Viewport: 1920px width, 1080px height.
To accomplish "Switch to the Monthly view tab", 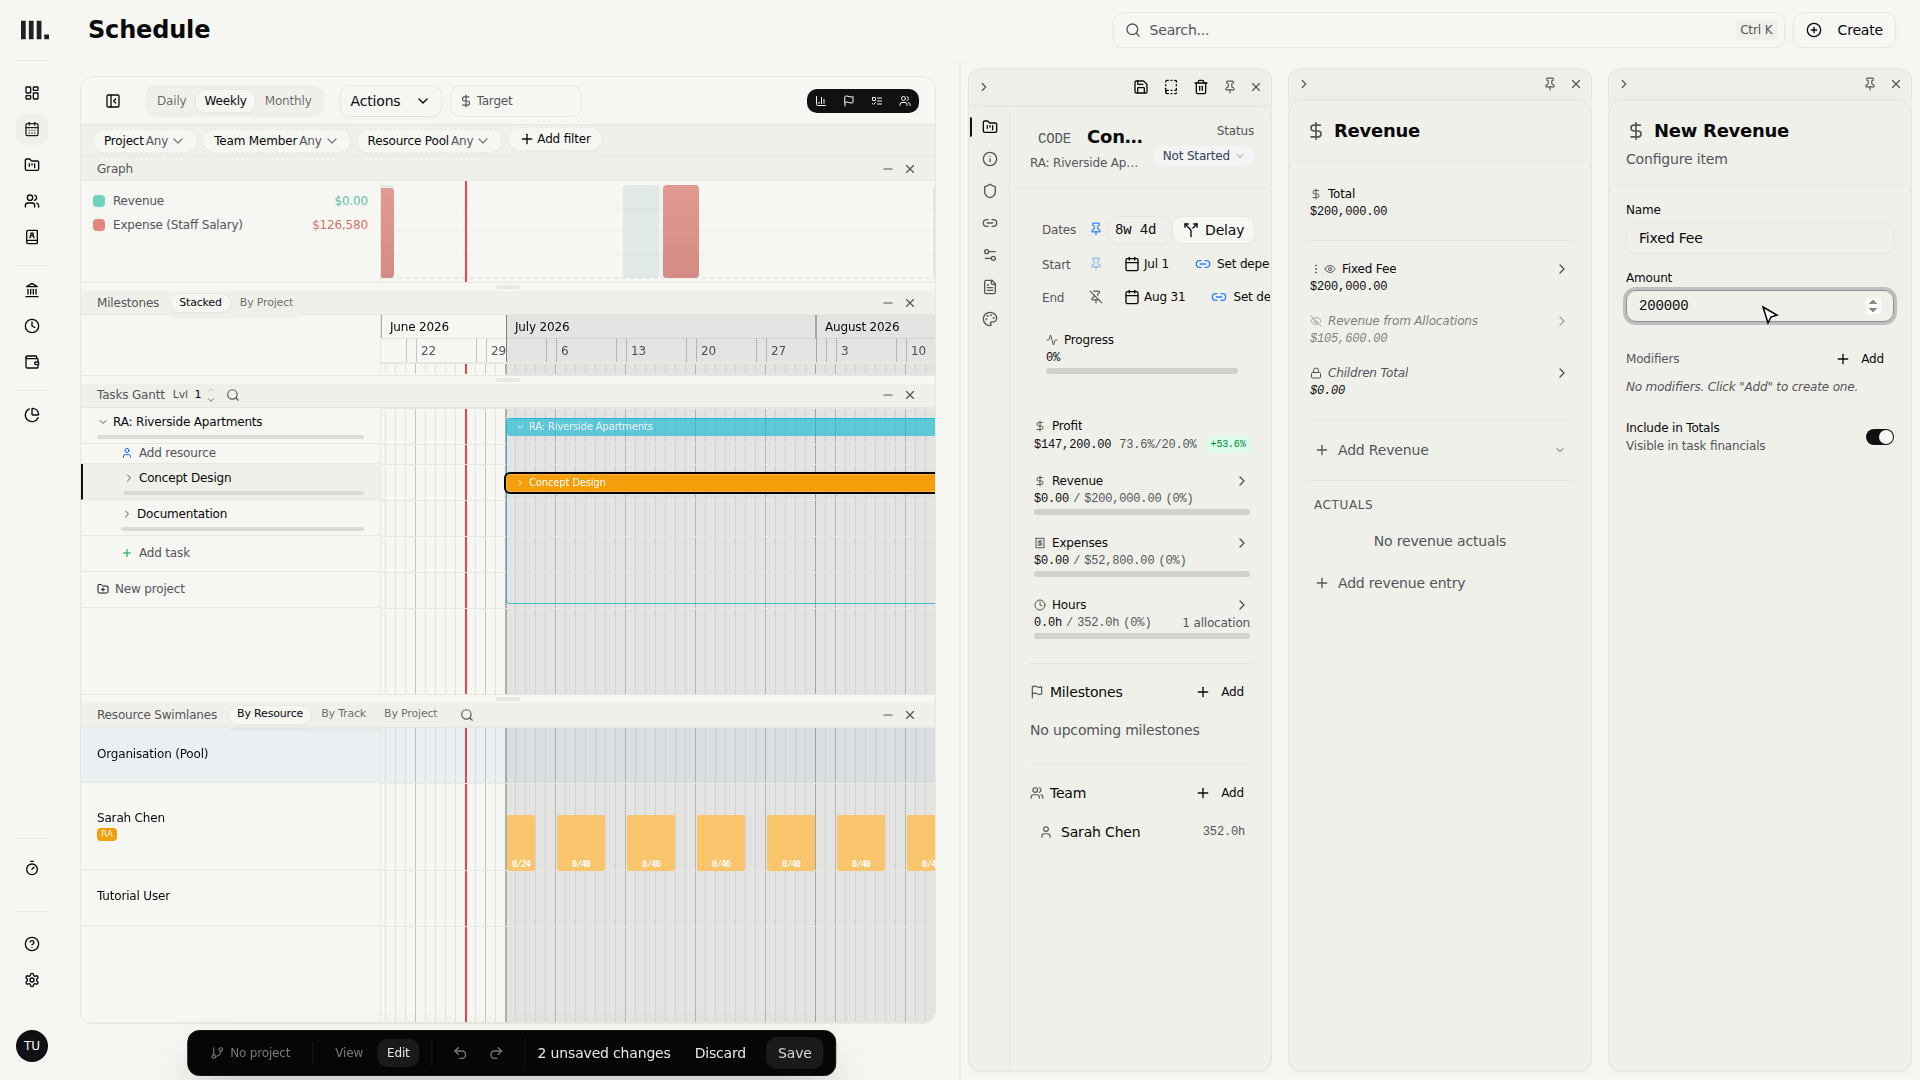I will click(288, 101).
